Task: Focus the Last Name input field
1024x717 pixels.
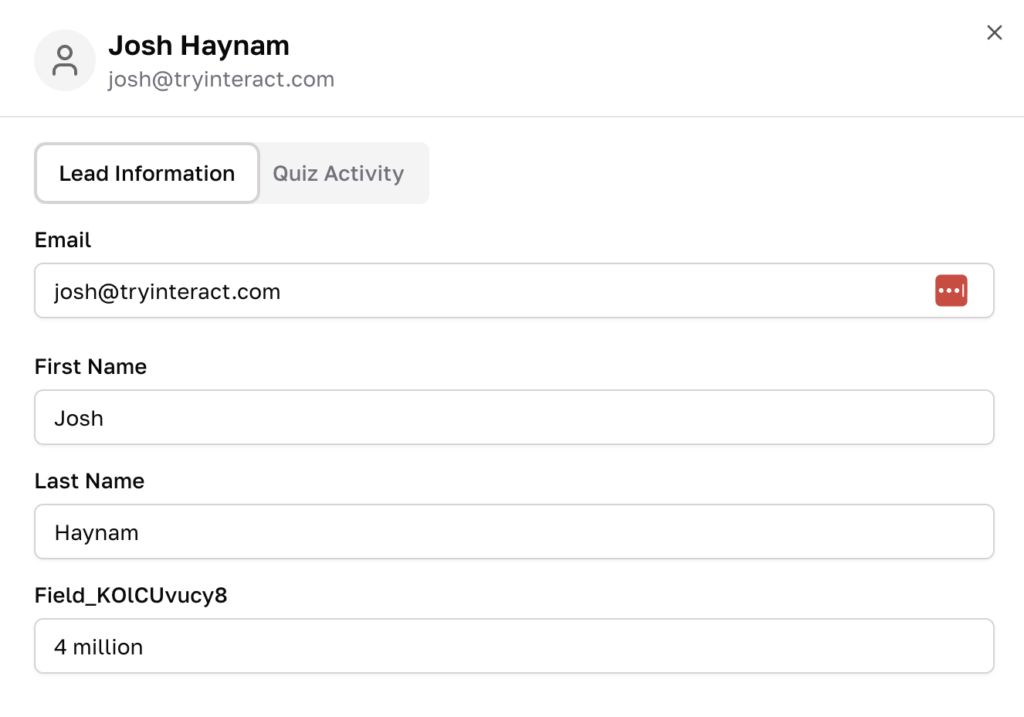Action: [x=514, y=532]
